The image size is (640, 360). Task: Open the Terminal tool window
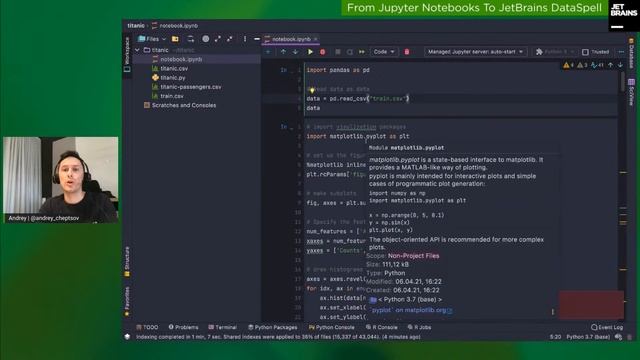[222, 327]
